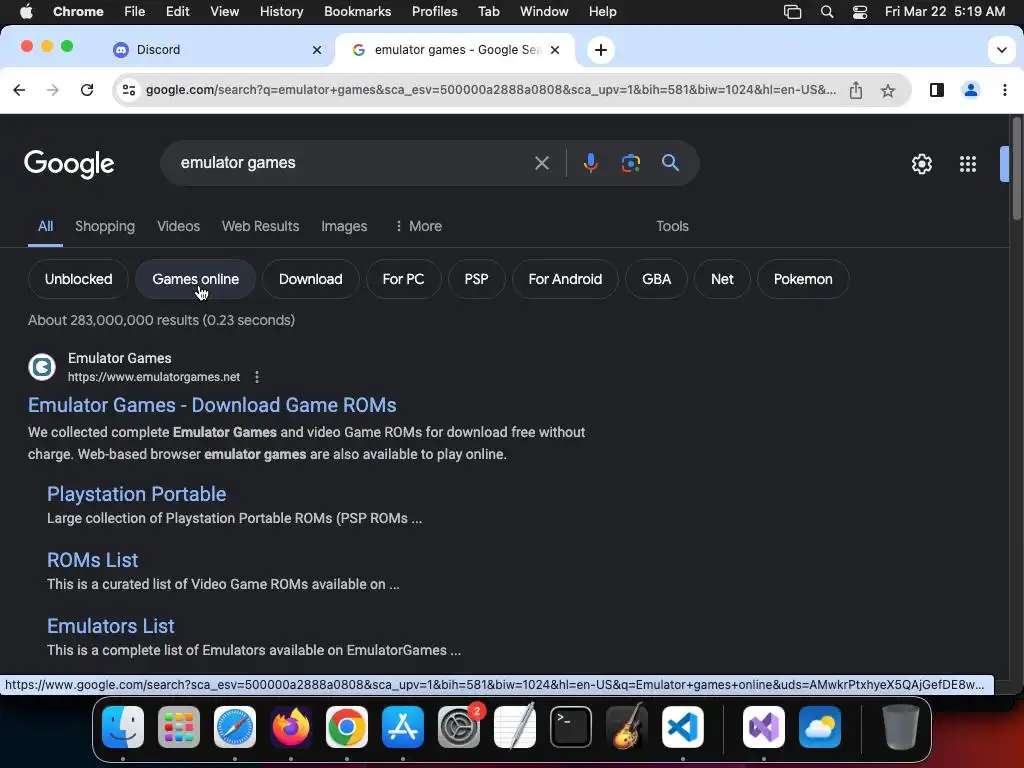
Task: Start voice search with the microphone icon
Action: click(590, 163)
